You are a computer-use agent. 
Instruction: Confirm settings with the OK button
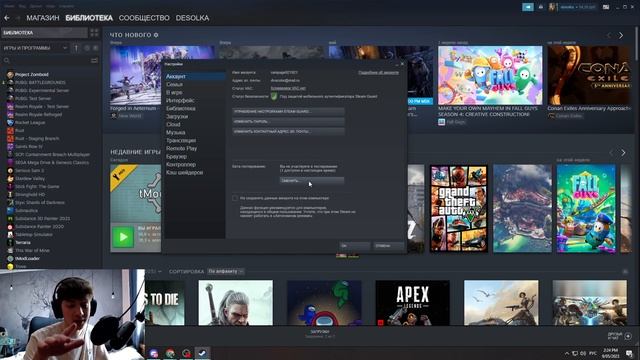click(354, 246)
